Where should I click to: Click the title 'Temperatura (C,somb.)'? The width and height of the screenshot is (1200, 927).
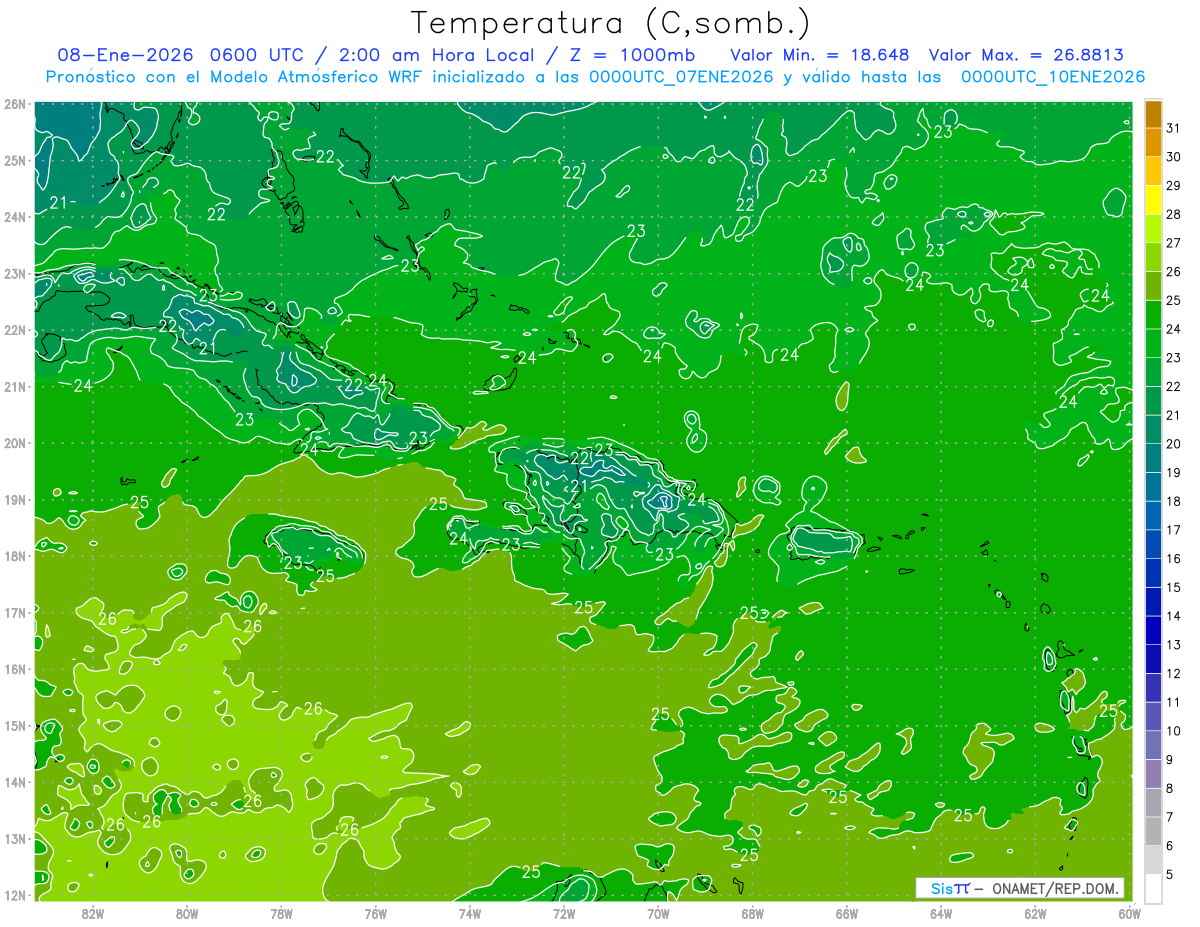[611, 23]
